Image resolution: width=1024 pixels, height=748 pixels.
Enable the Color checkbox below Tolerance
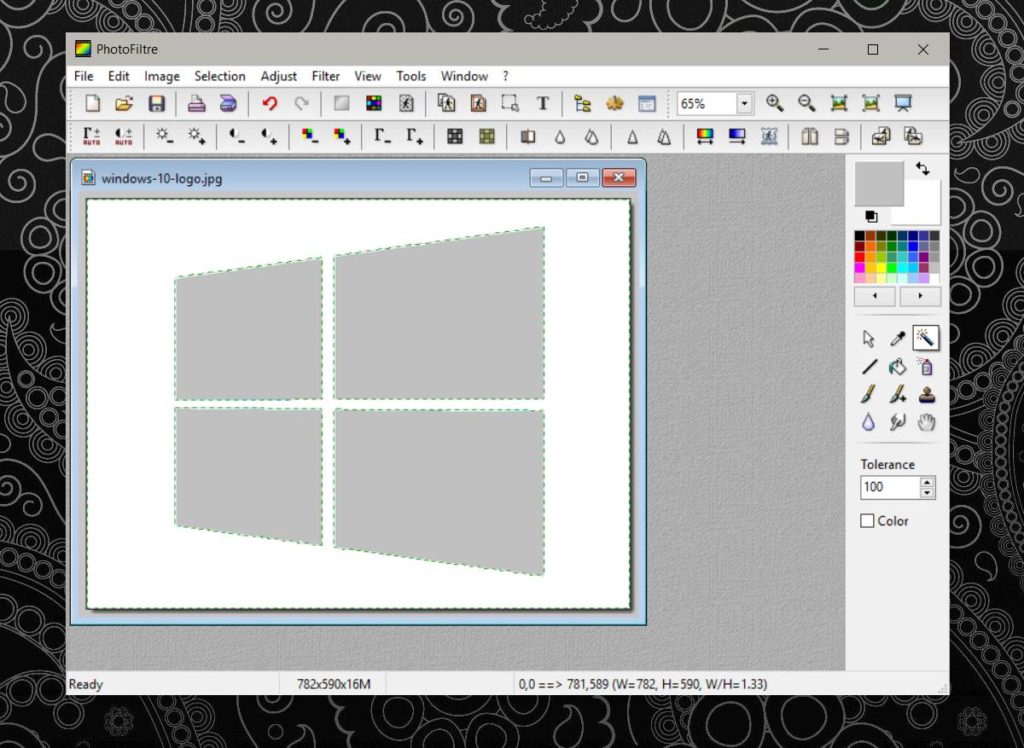[x=866, y=521]
